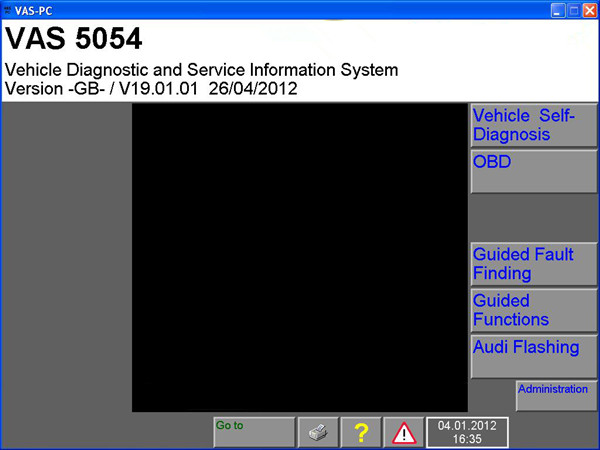Click the VAS 5054 heading
The width and height of the screenshot is (600, 450).
pos(74,39)
